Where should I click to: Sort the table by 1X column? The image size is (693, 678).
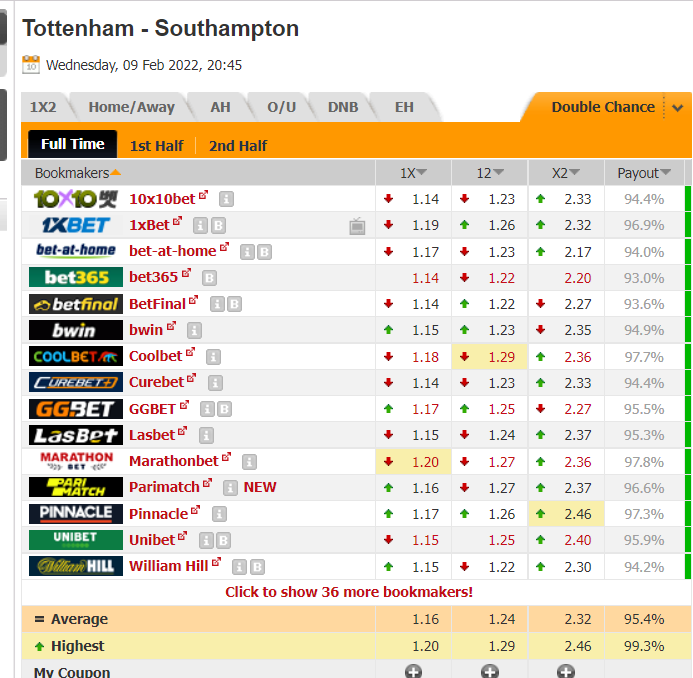(413, 173)
